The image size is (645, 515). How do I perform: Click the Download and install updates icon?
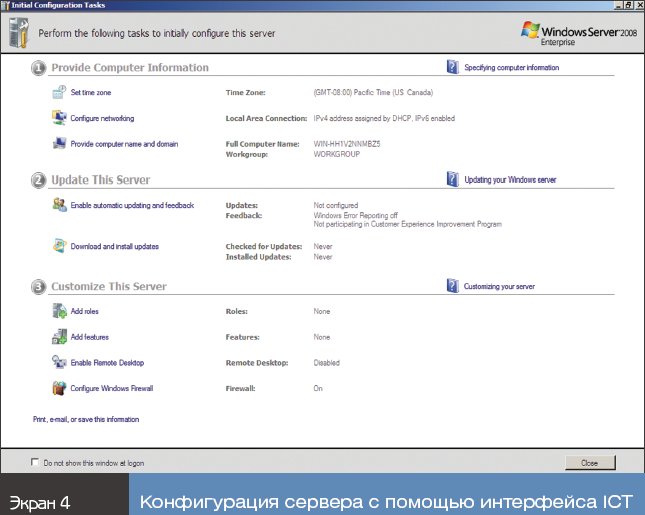[59, 246]
